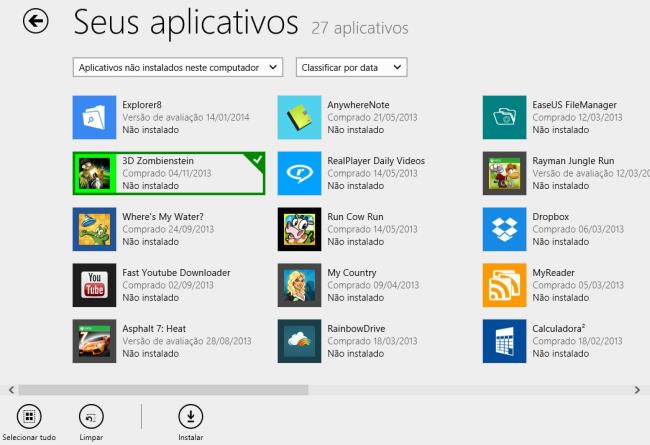Viewport: 650px width, 445px height.
Task: Go back using the arrow button
Action: [x=35, y=21]
